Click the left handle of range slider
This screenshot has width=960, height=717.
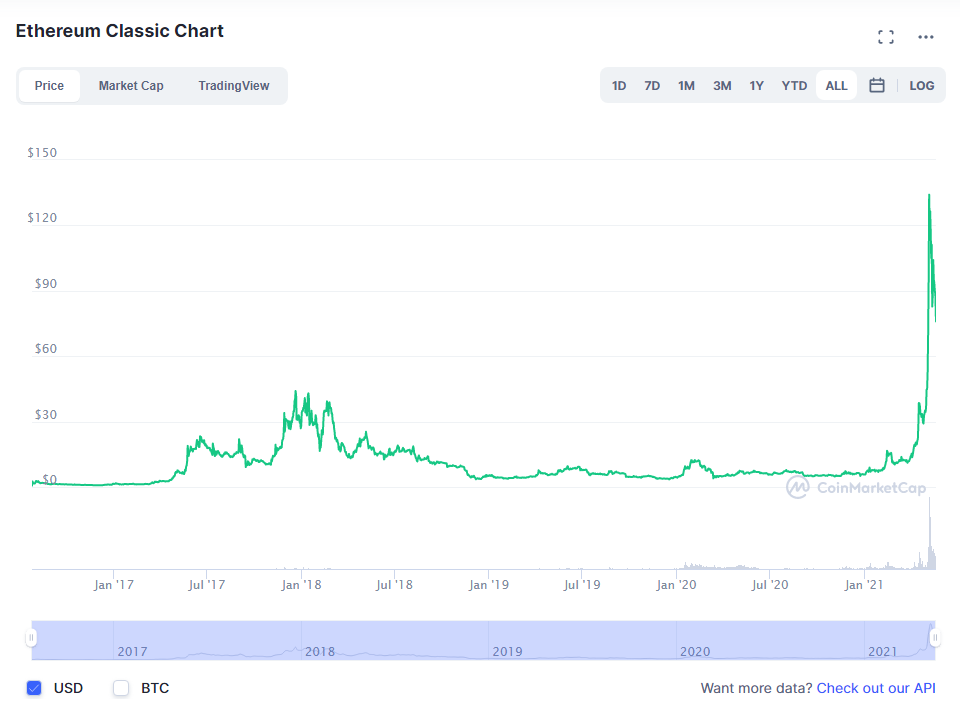click(32, 638)
